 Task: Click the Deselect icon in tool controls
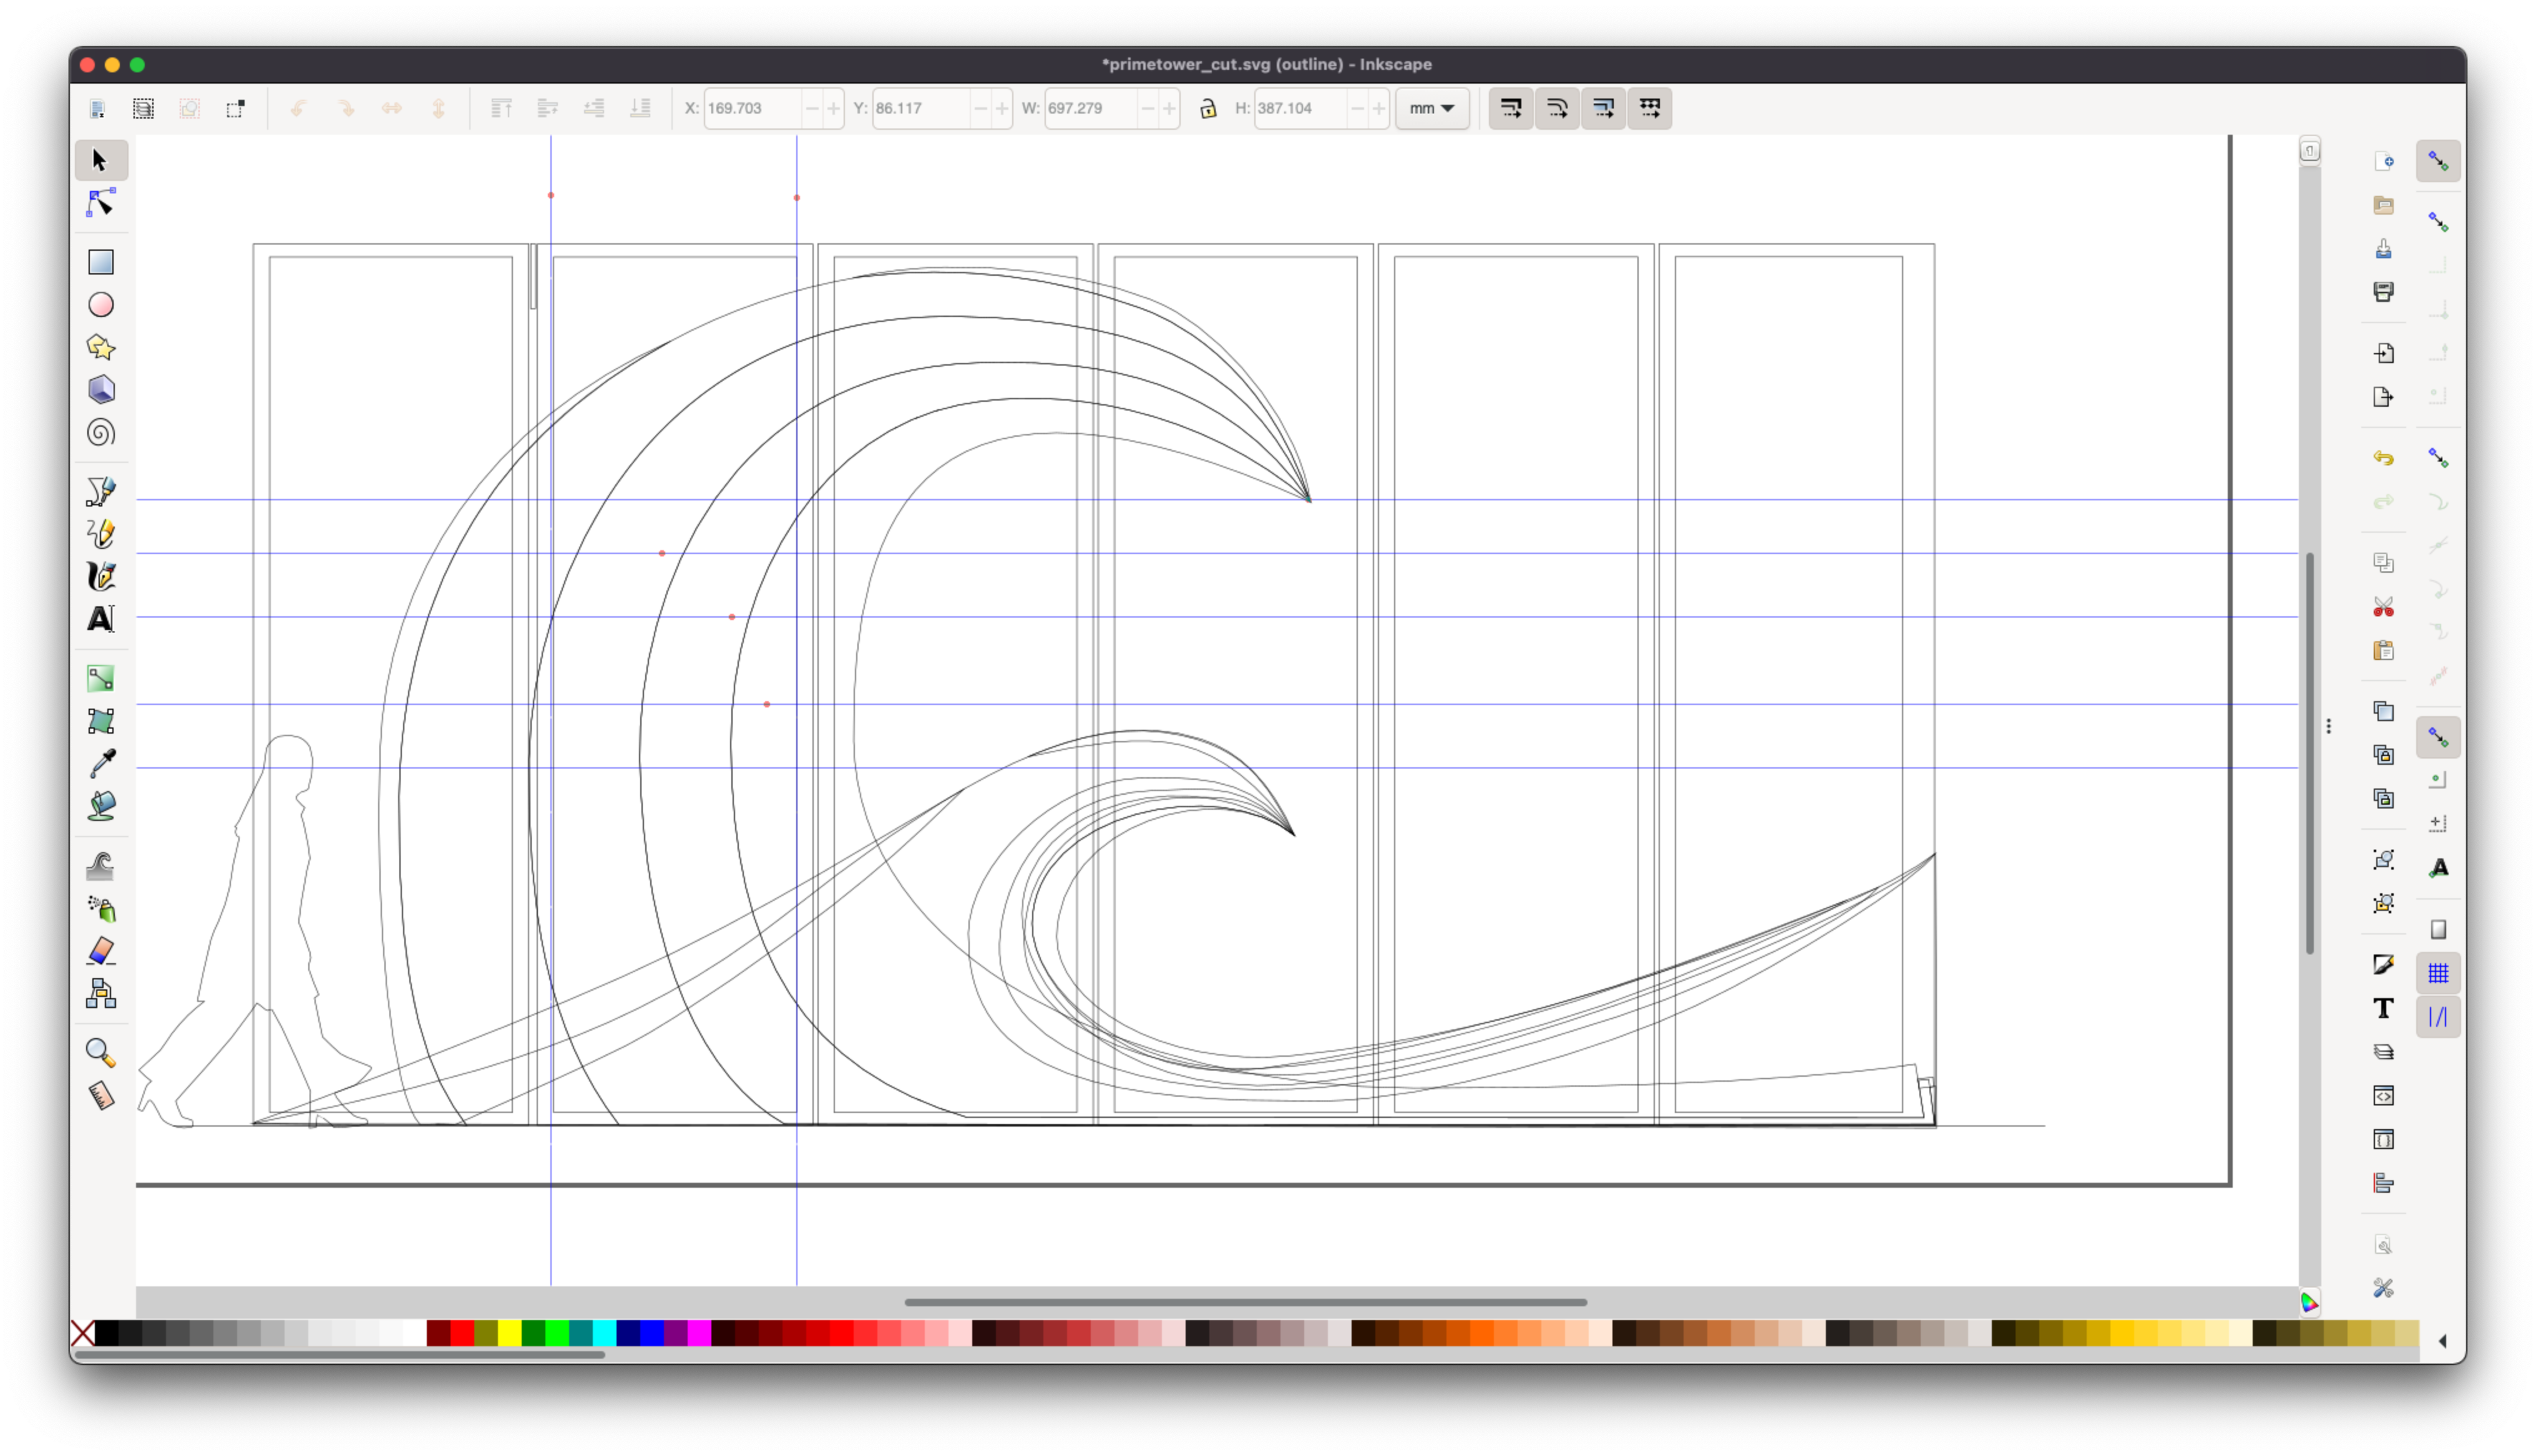click(x=189, y=108)
